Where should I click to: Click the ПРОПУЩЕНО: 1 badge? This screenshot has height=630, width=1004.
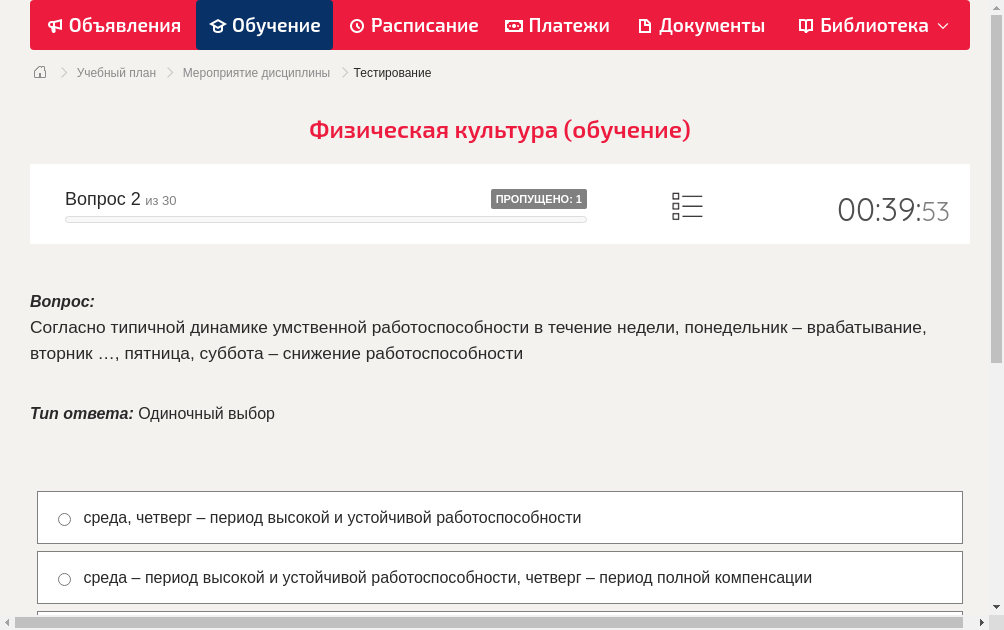pyautogui.click(x=539, y=198)
